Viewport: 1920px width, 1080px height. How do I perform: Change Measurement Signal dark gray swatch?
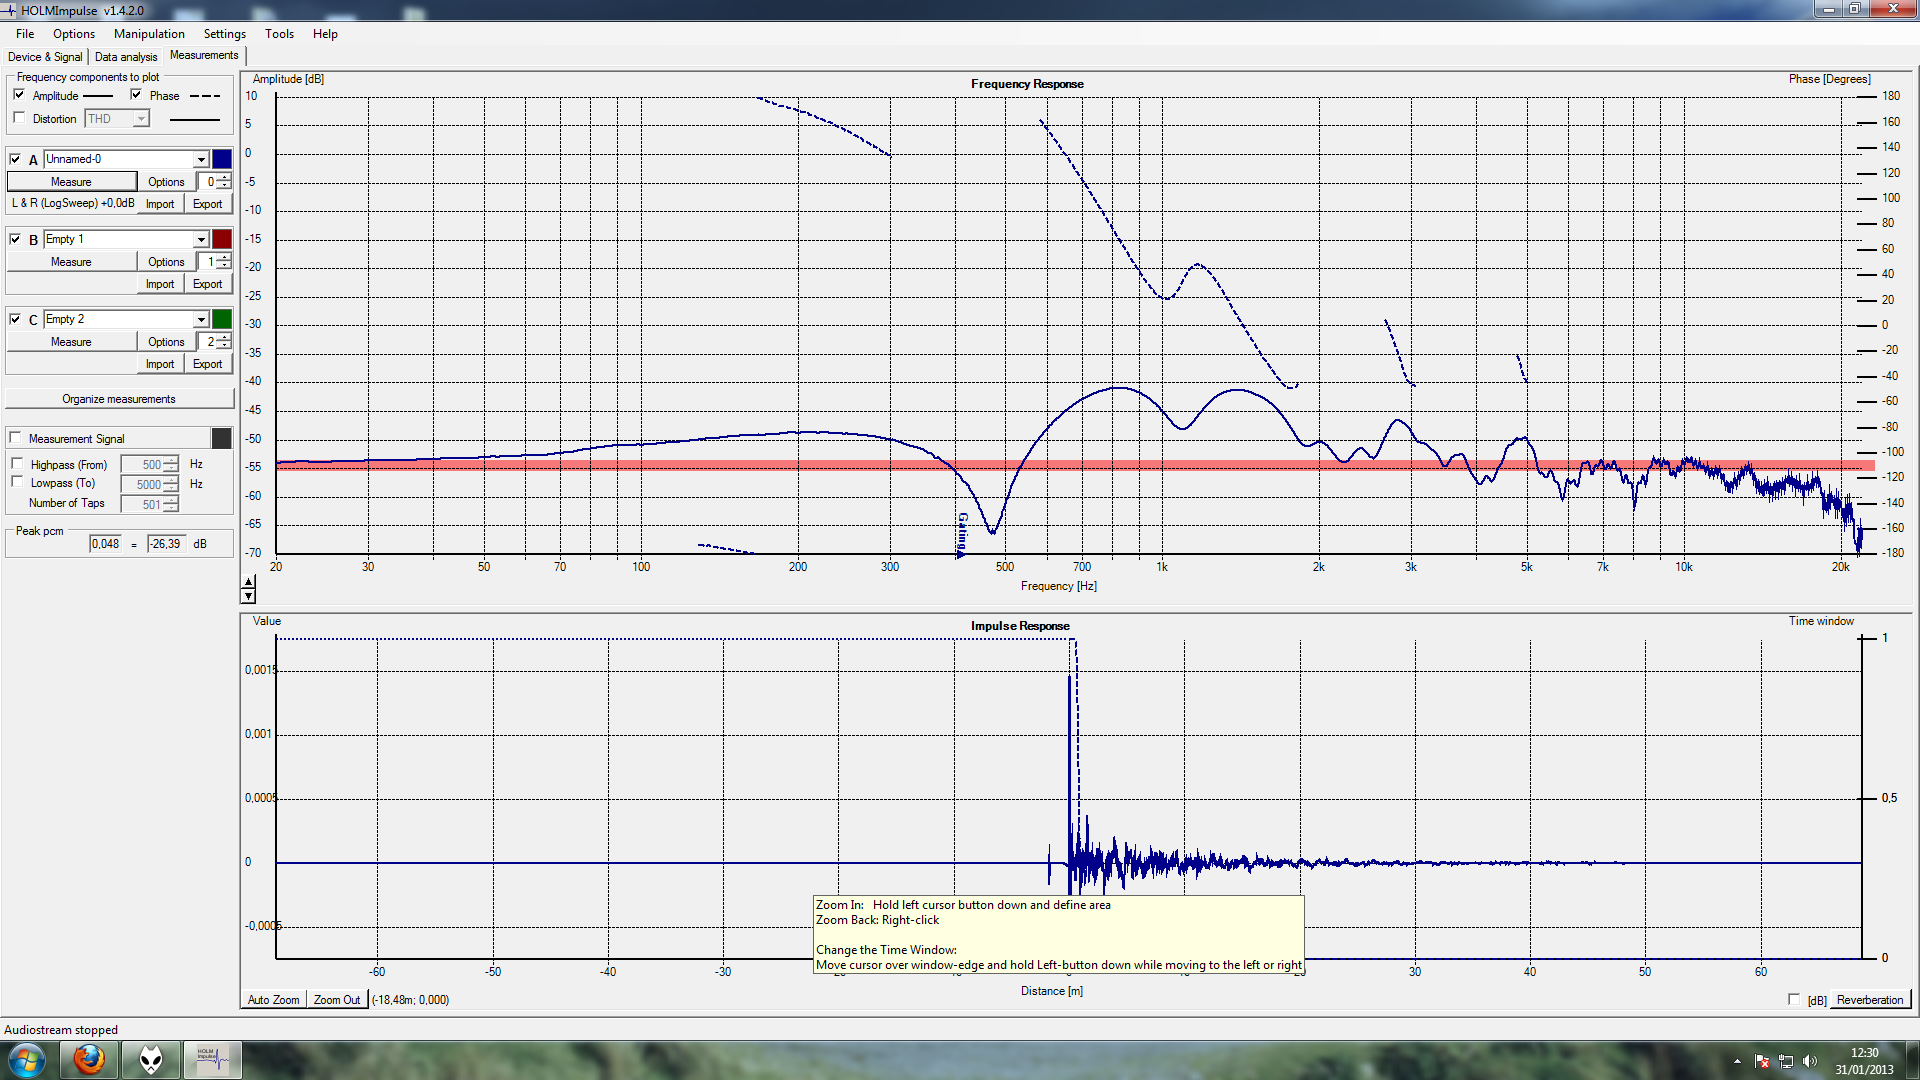[222, 438]
